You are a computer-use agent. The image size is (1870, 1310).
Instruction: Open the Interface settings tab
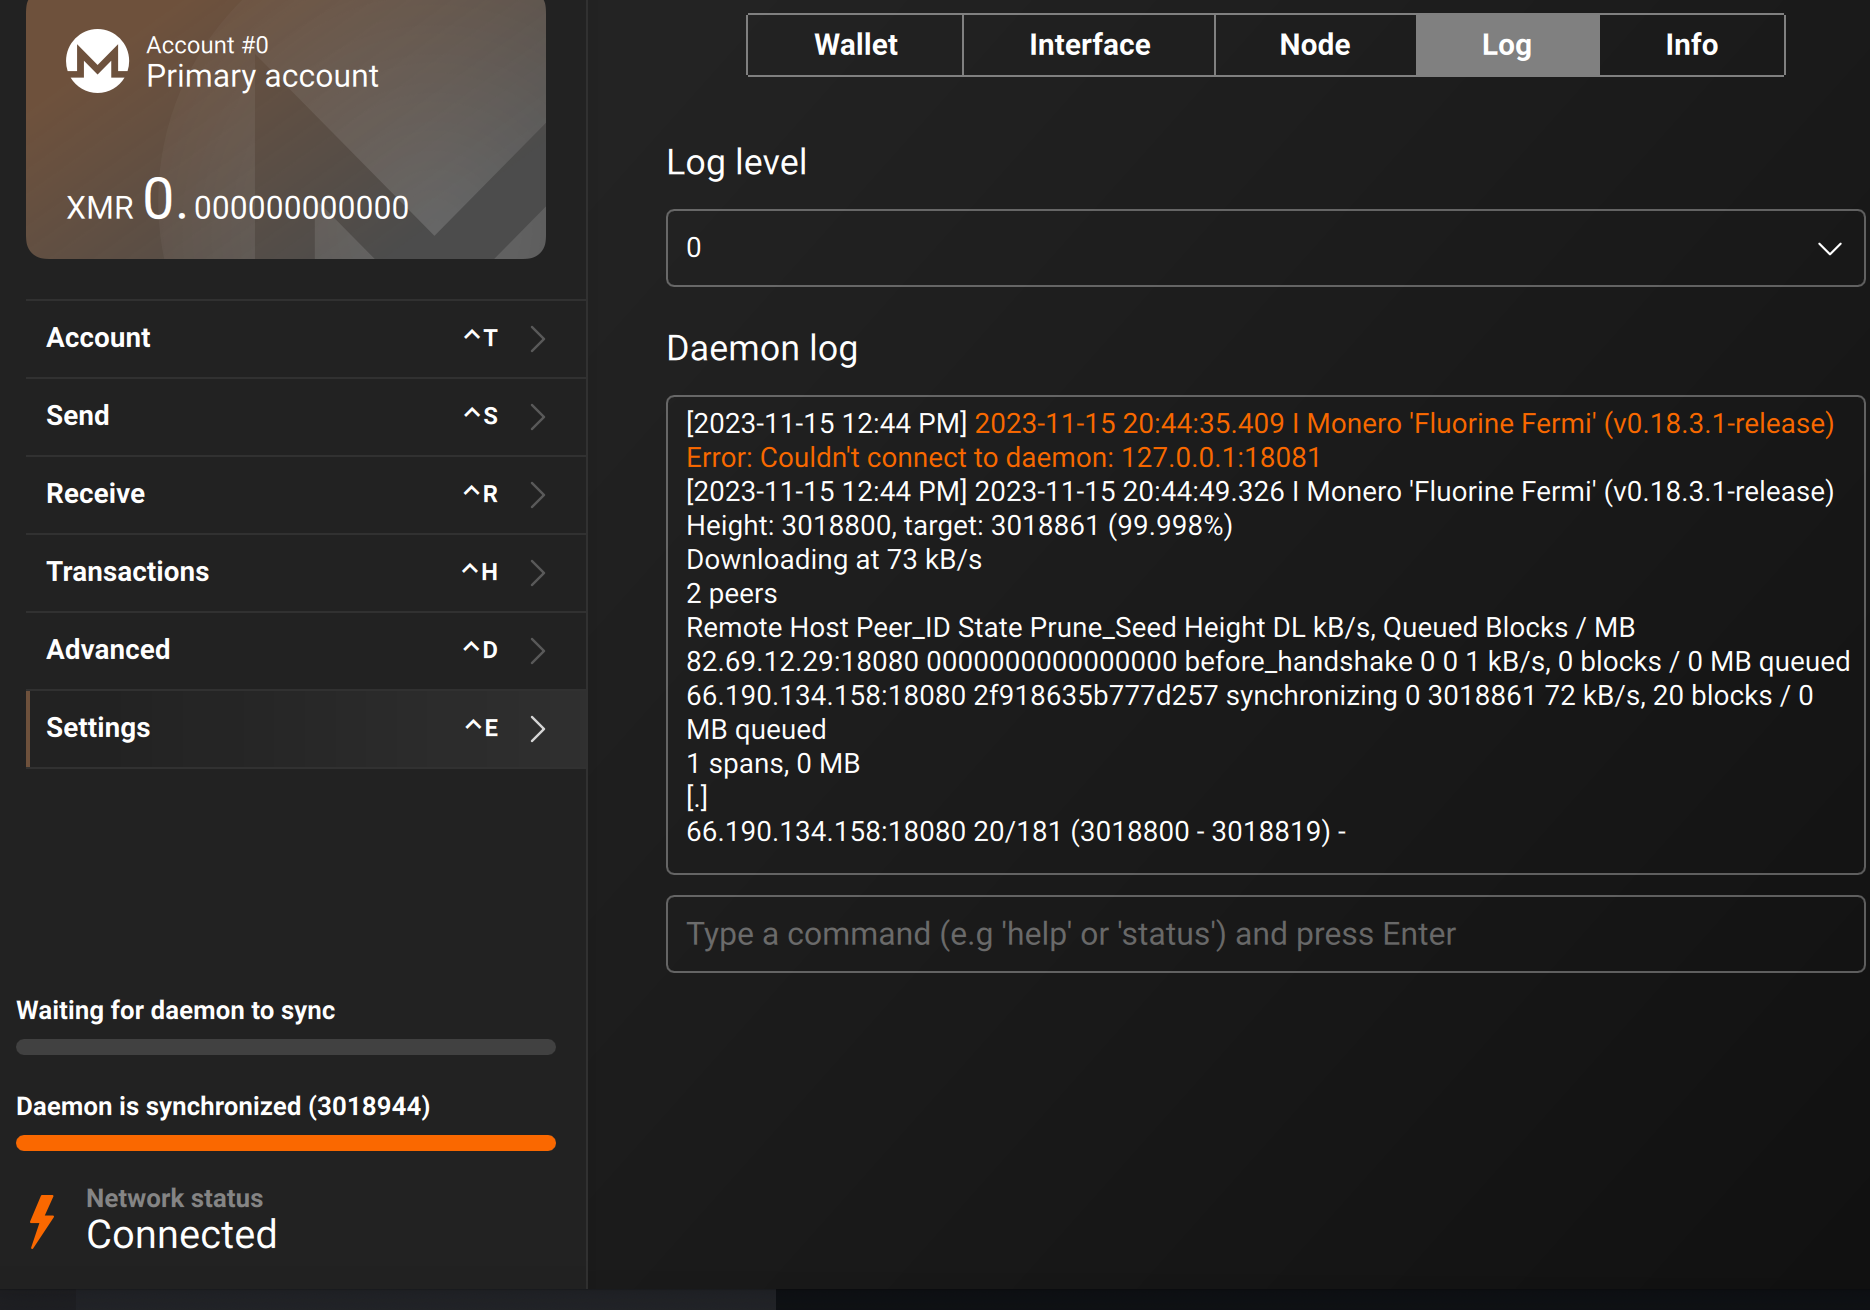1089,45
